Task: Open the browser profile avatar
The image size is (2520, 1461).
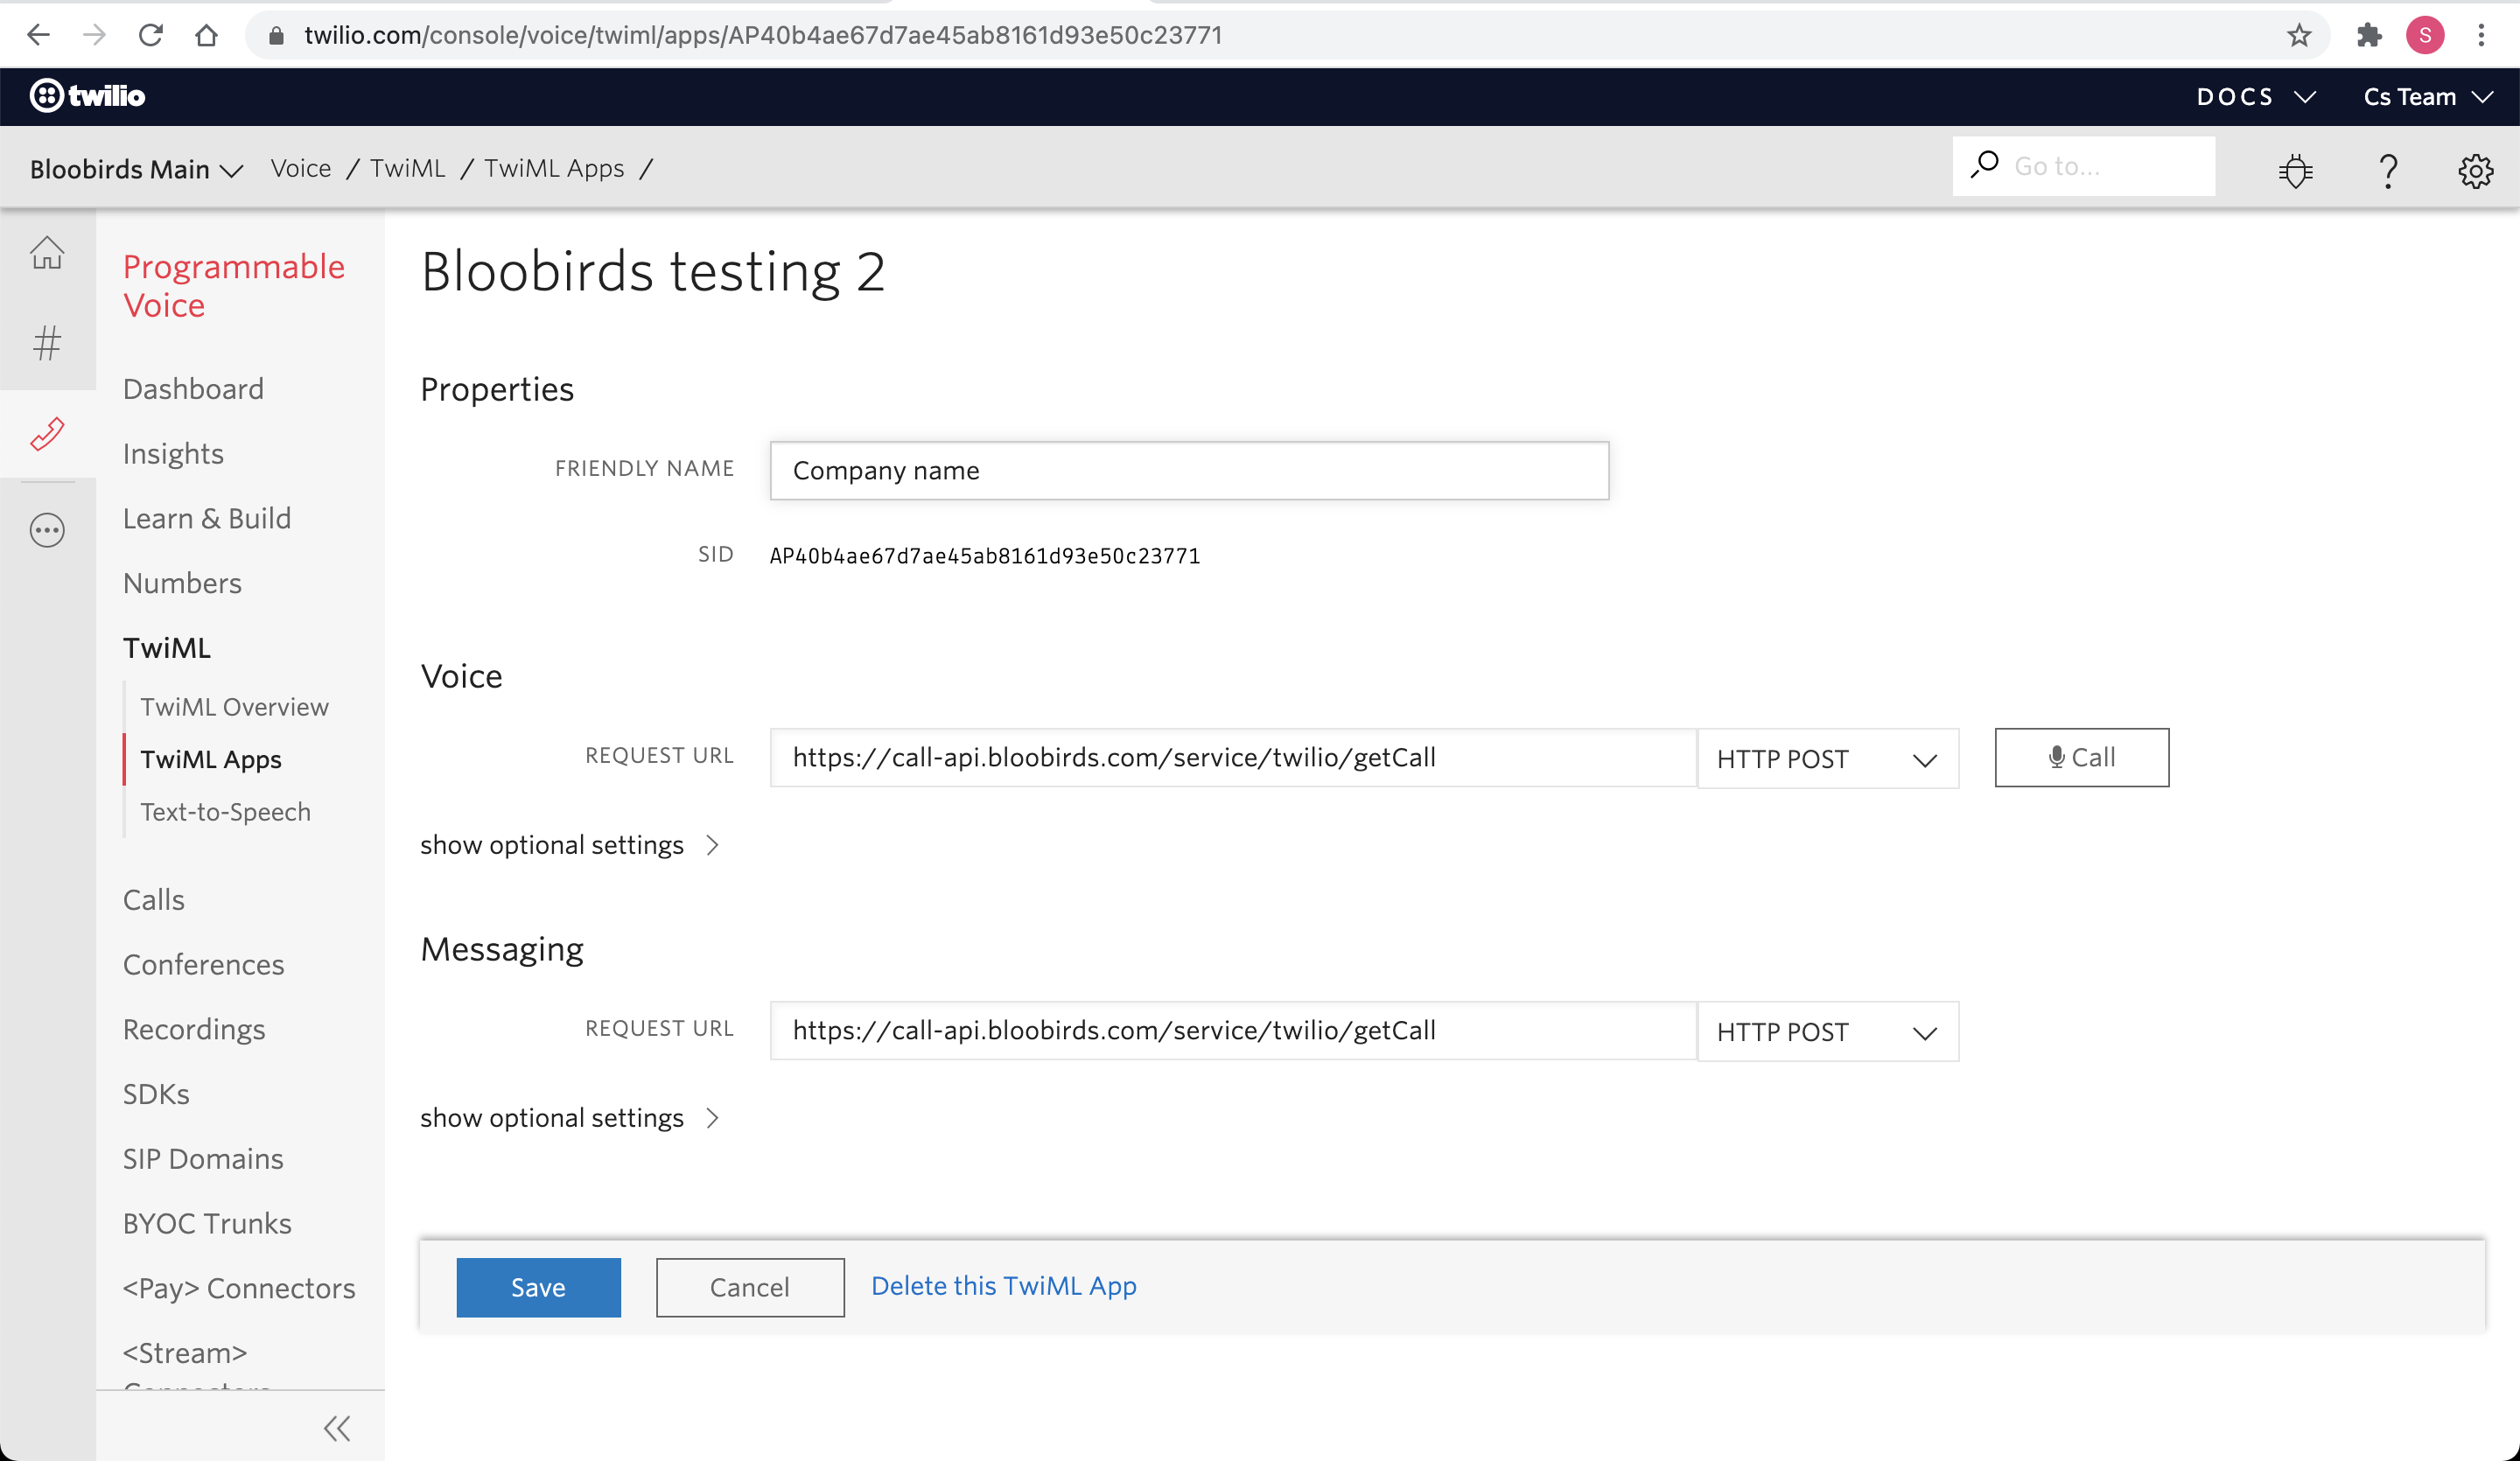Action: (x=2425, y=35)
